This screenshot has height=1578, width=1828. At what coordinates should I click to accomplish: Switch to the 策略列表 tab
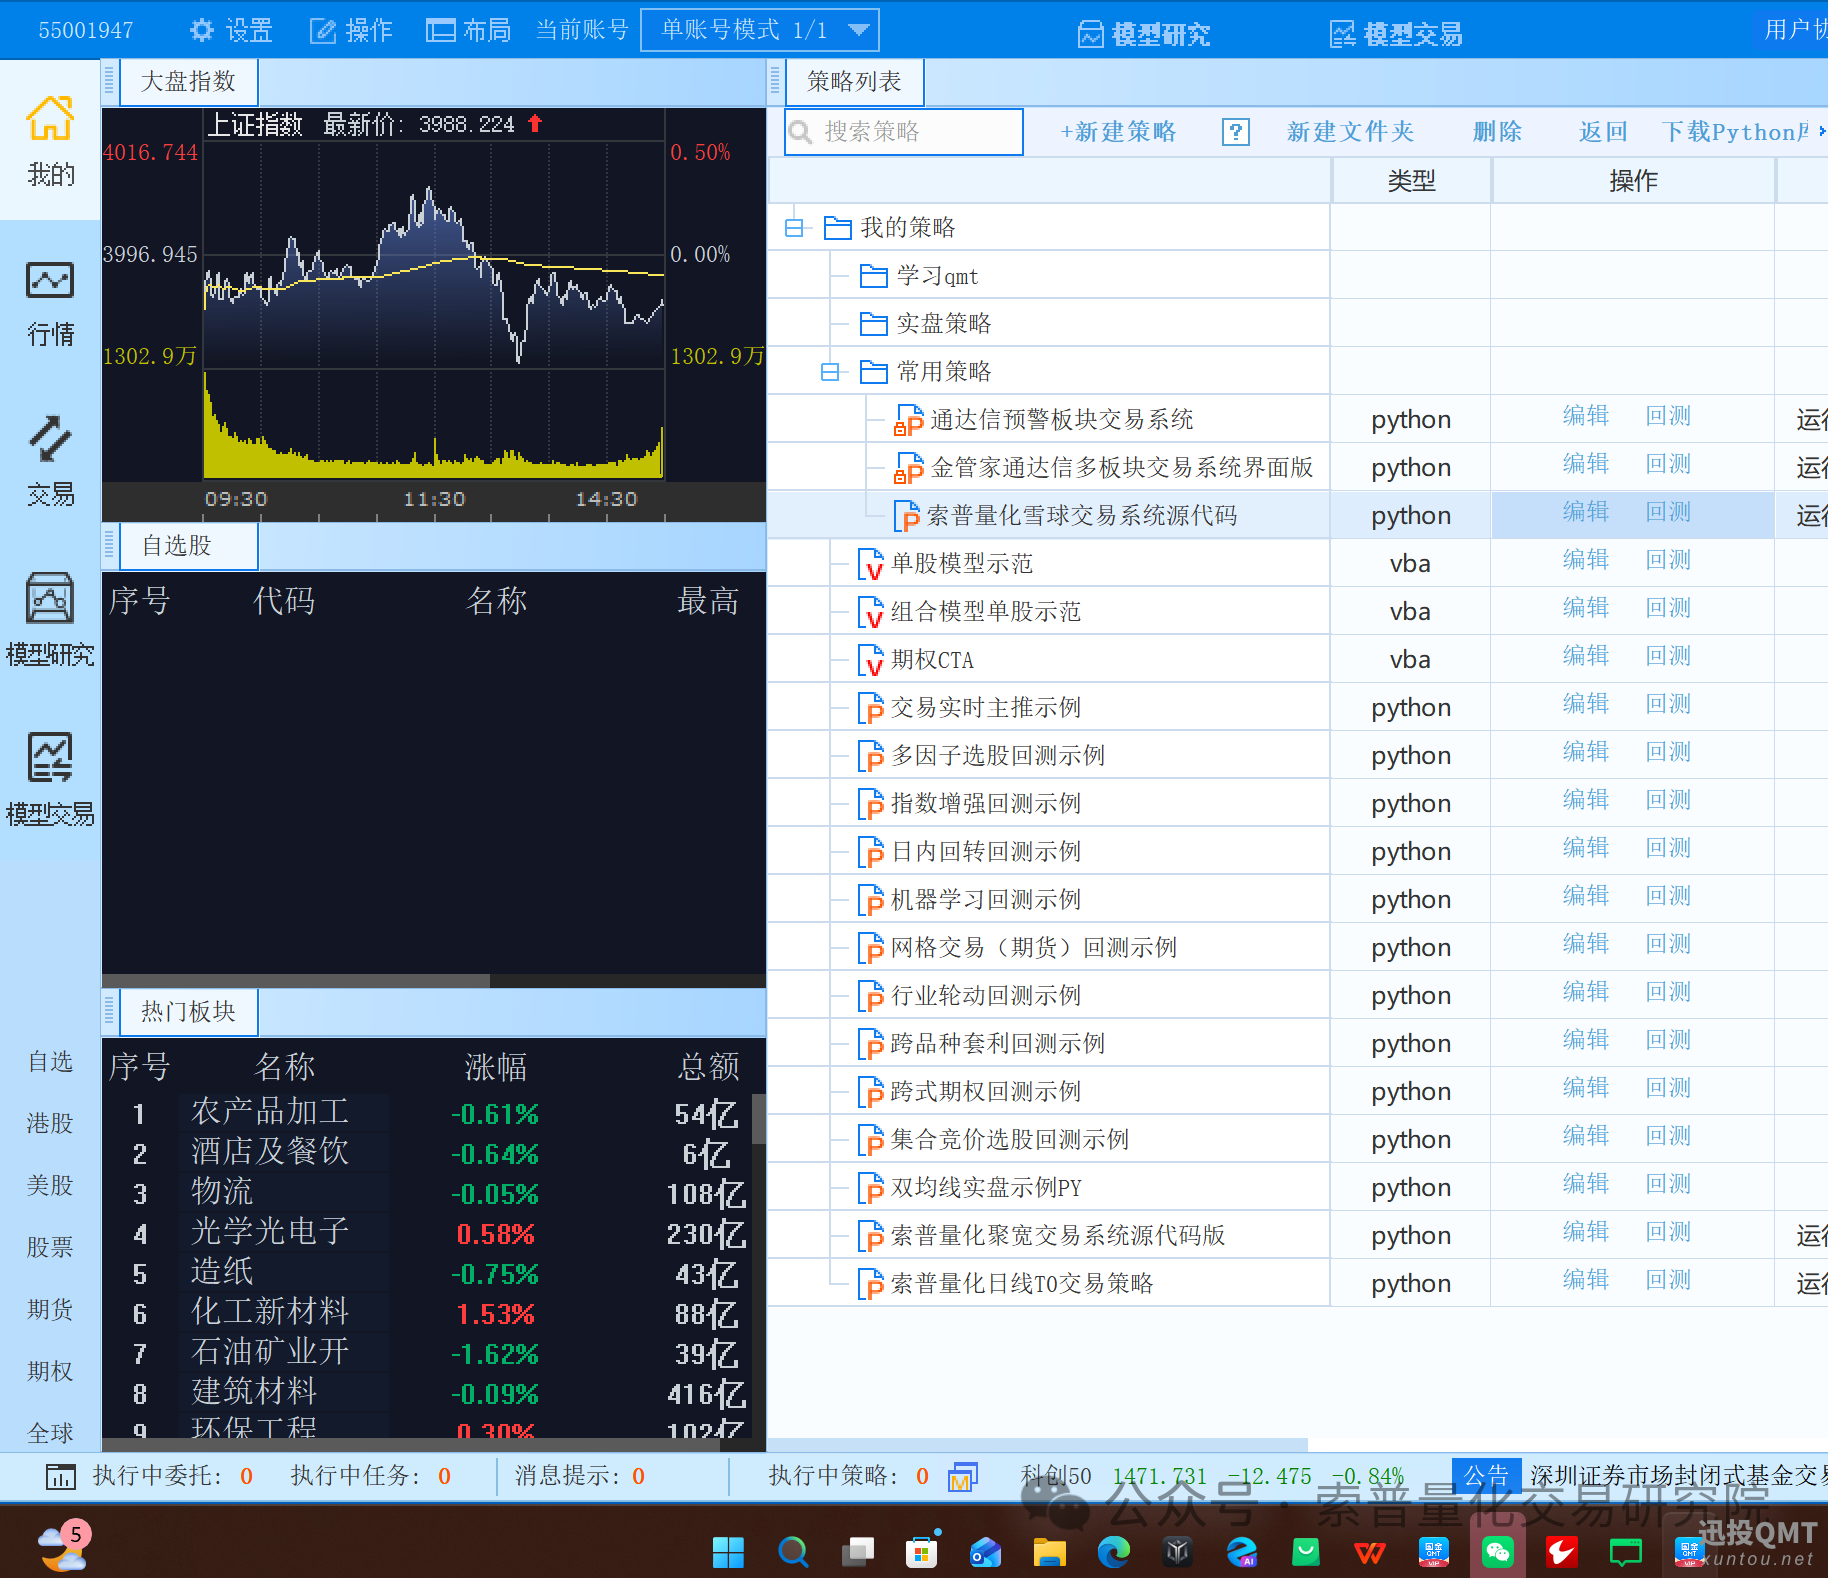coord(854,82)
